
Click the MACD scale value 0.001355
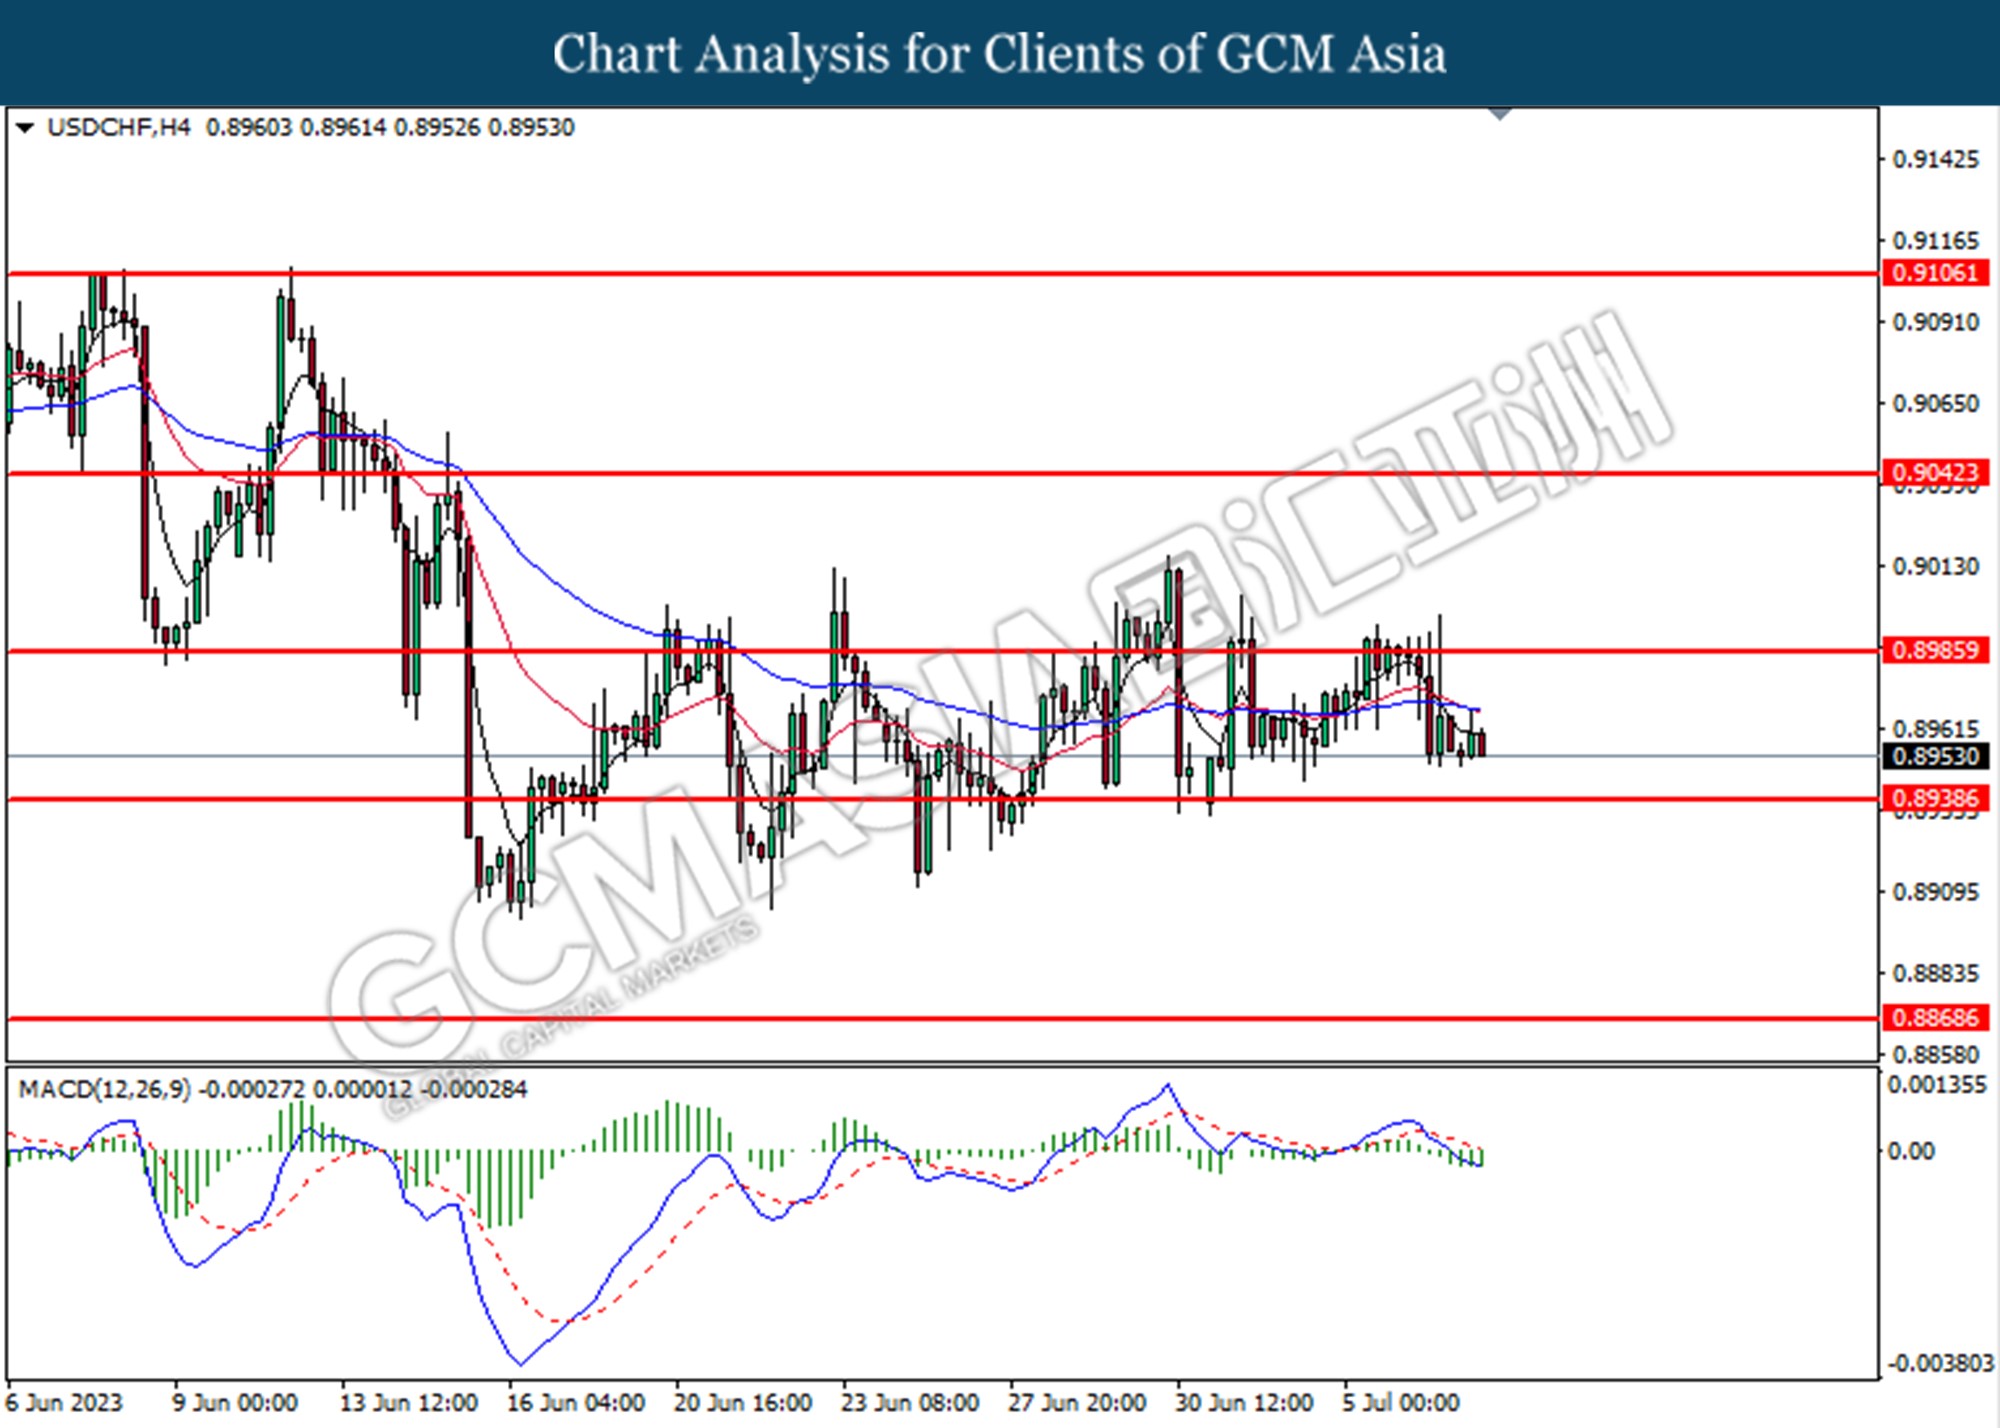click(1936, 1086)
